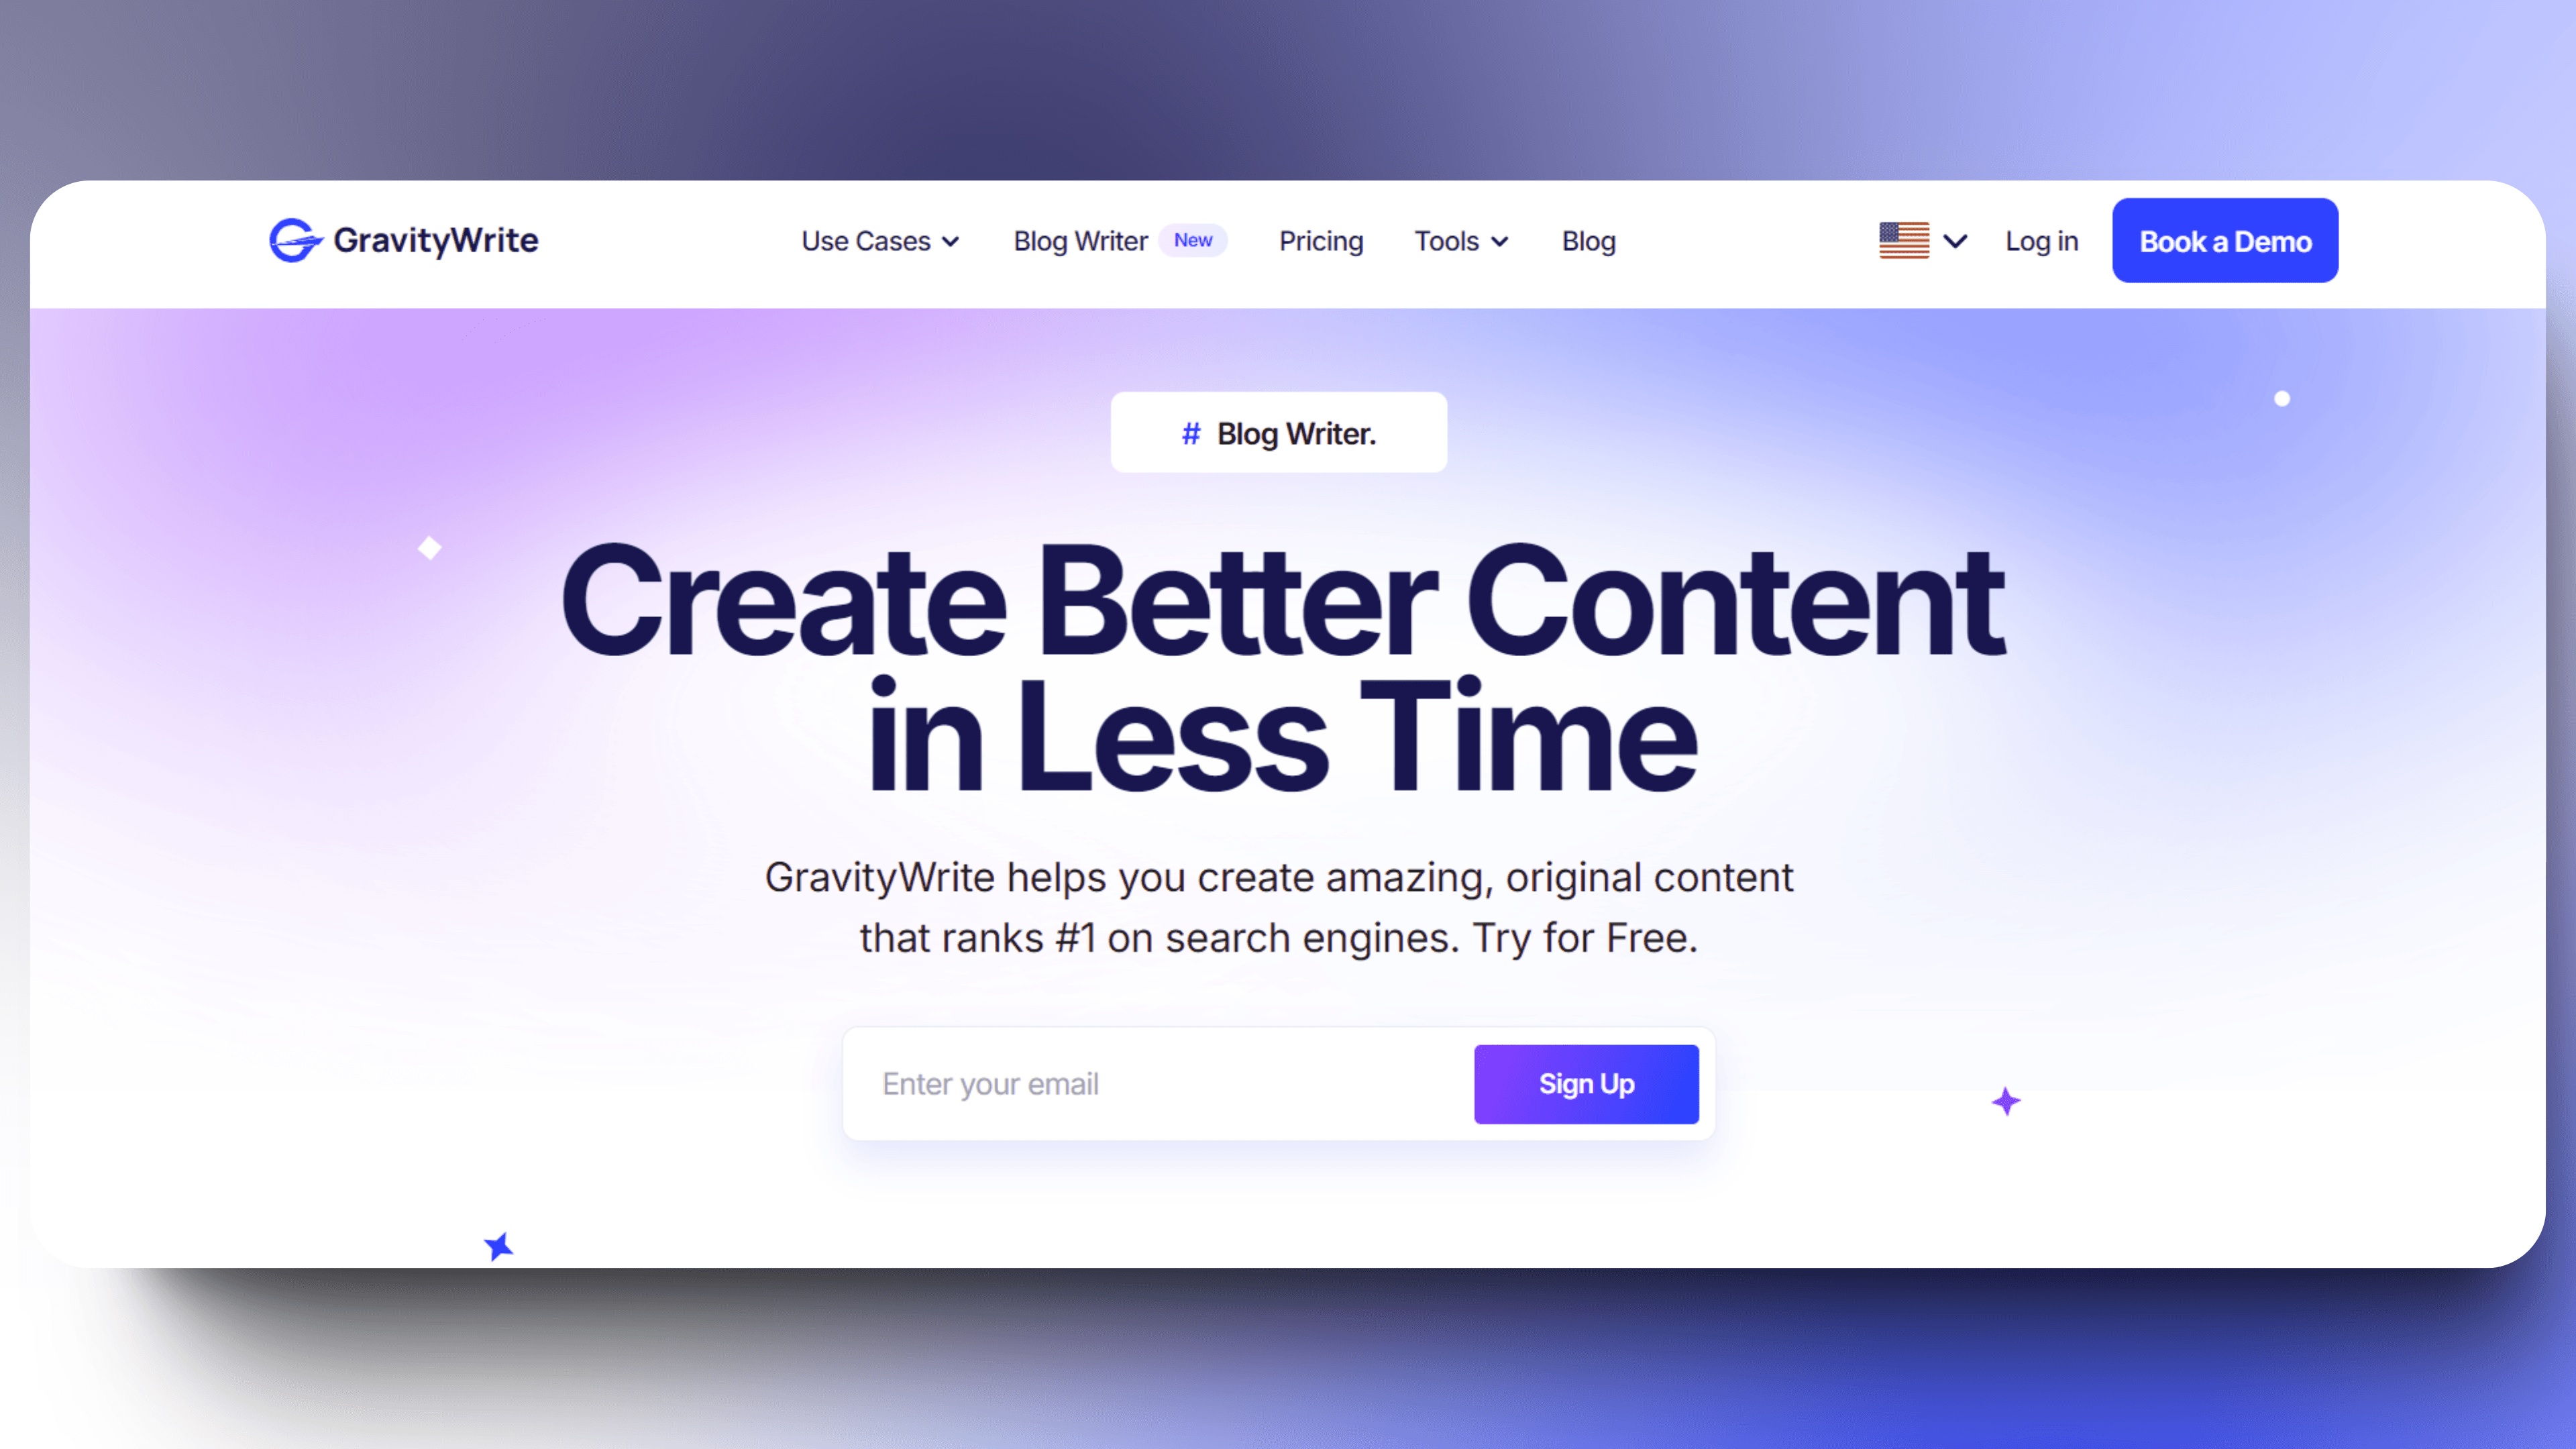Expand the language selector dropdown
Screen dimensions: 2576x1449
pyautogui.click(x=1923, y=242)
